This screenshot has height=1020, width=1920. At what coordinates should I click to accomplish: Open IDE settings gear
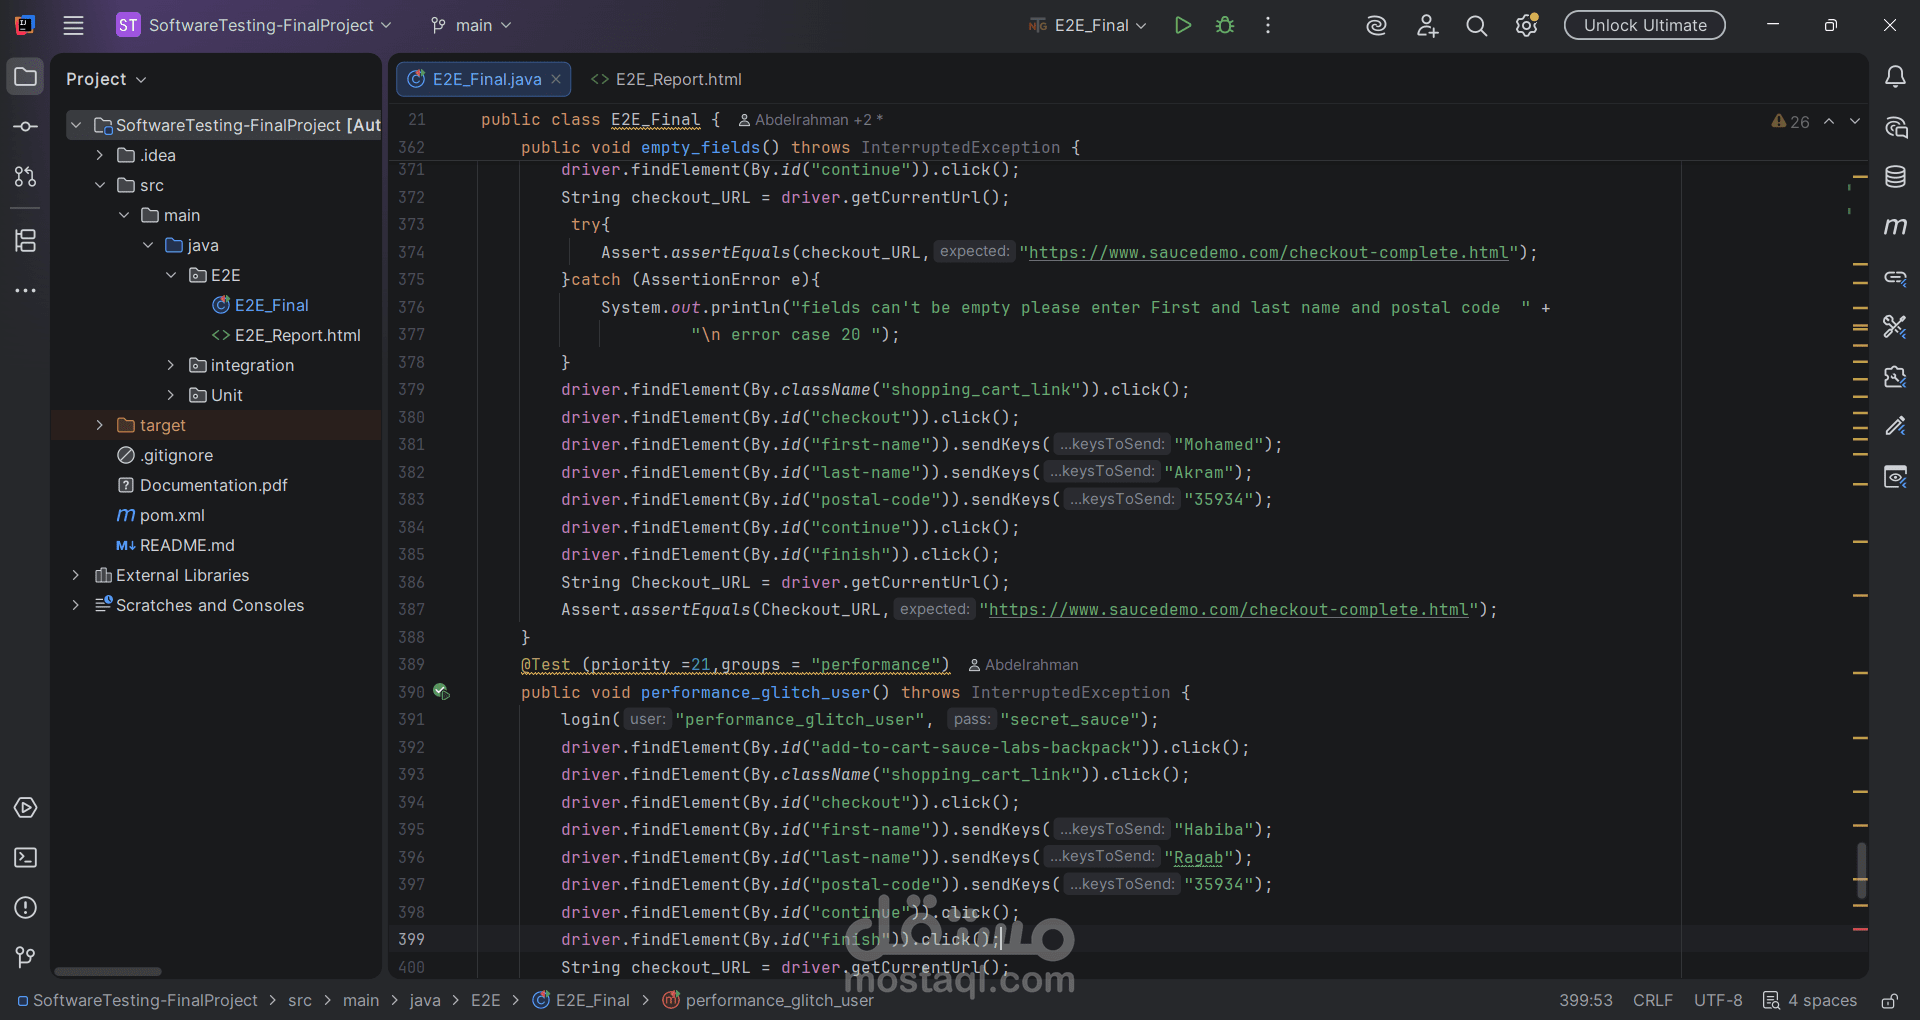click(x=1526, y=26)
